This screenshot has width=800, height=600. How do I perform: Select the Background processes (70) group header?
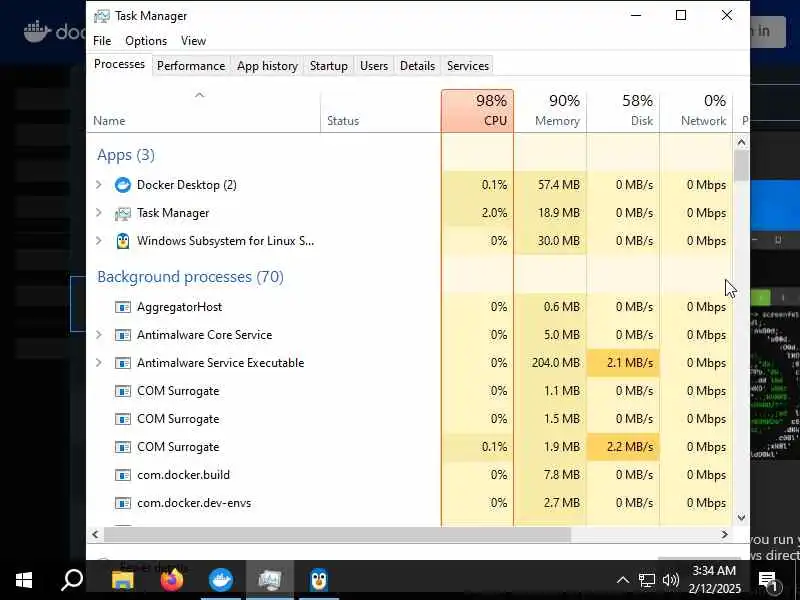click(190, 277)
